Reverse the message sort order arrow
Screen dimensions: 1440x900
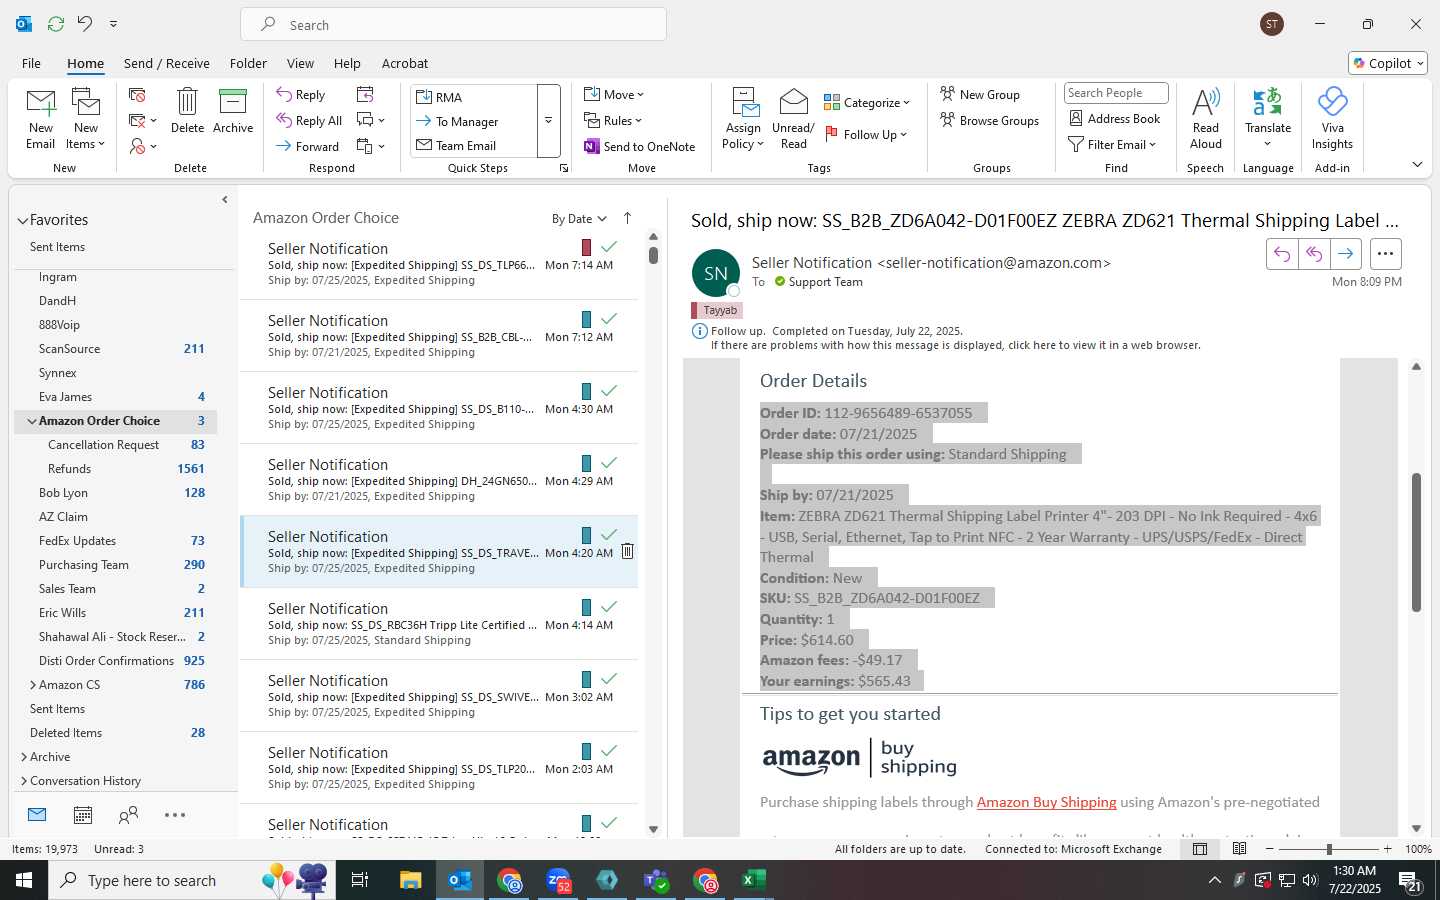point(627,218)
